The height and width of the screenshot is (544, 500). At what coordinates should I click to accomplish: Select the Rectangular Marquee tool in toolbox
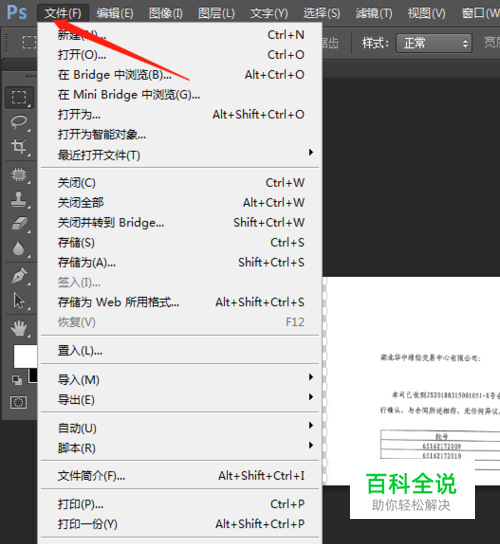pos(19,97)
